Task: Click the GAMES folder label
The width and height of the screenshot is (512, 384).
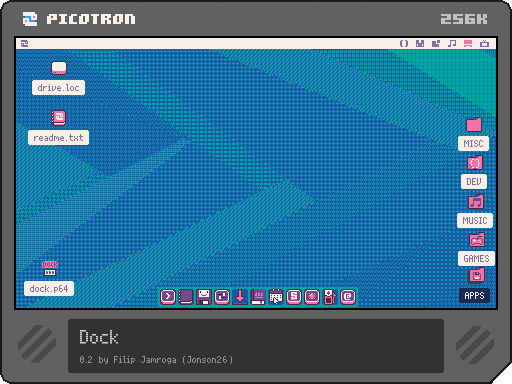Action: [x=476, y=259]
